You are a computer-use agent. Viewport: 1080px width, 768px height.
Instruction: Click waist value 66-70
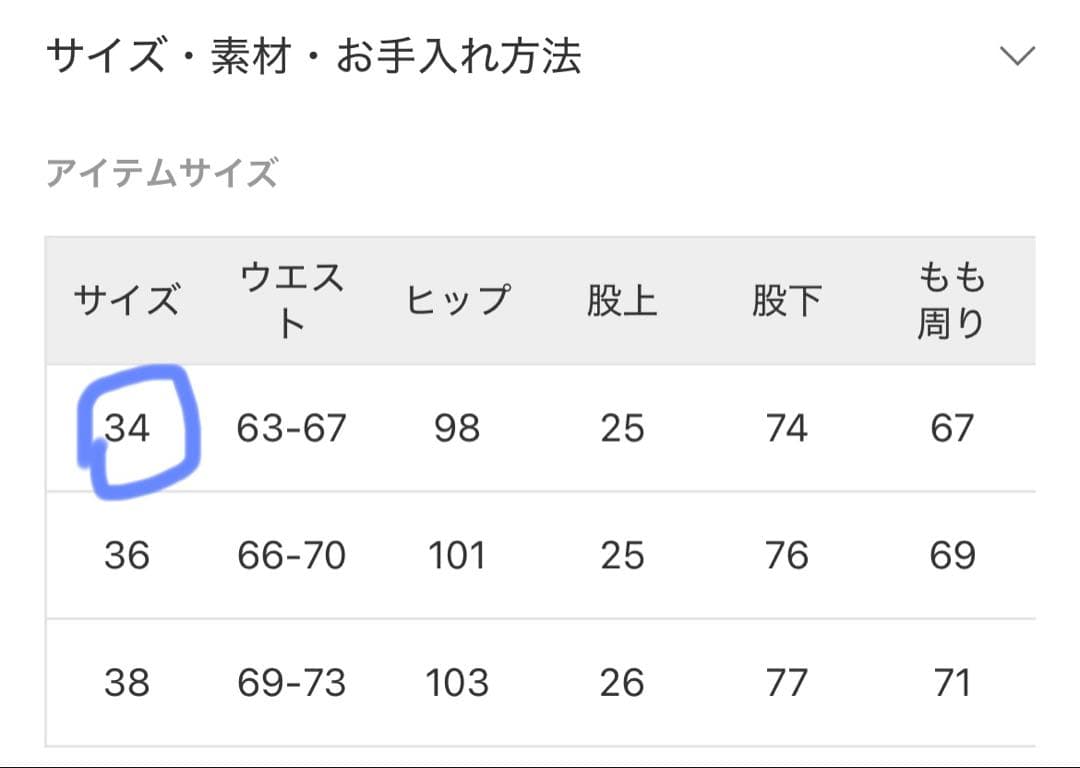pos(291,556)
